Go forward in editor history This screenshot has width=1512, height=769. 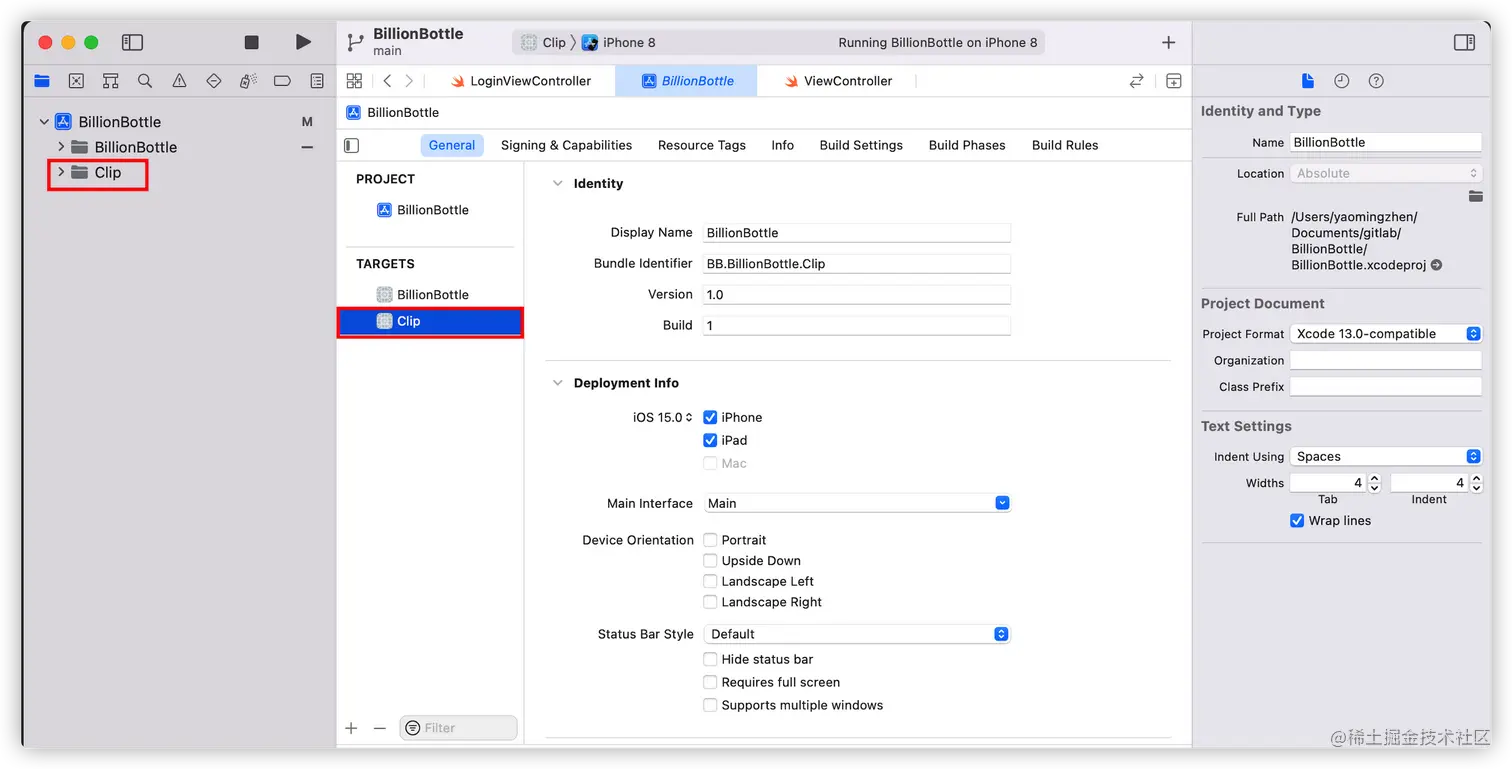coord(409,81)
